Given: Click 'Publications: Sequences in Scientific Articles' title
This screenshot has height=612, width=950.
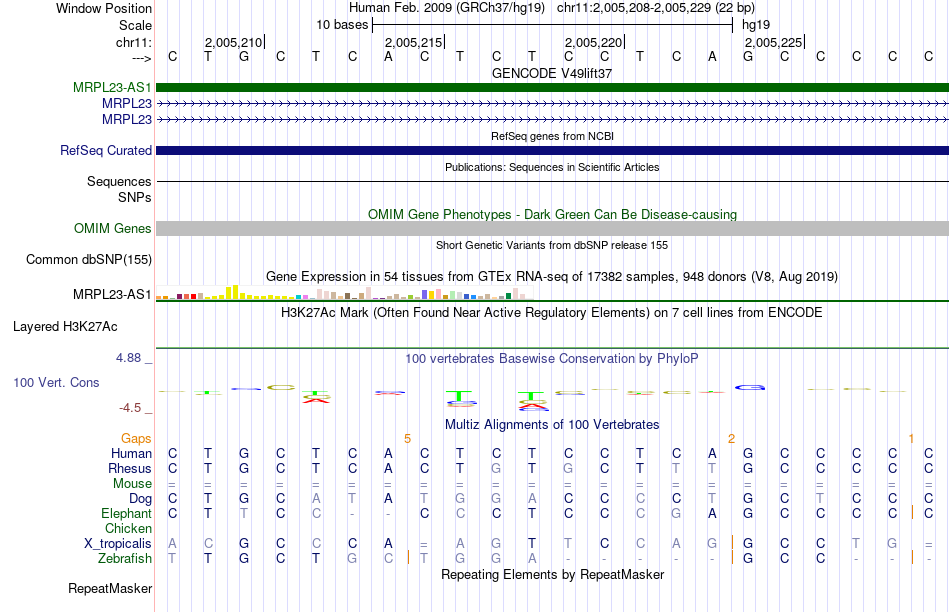Looking at the screenshot, I should click(552, 167).
